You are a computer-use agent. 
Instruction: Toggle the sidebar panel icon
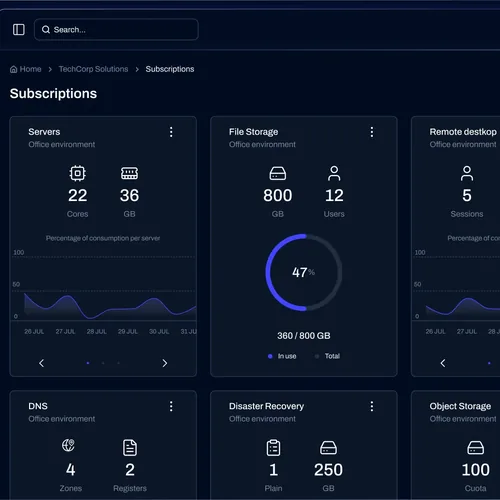pyautogui.click(x=19, y=30)
